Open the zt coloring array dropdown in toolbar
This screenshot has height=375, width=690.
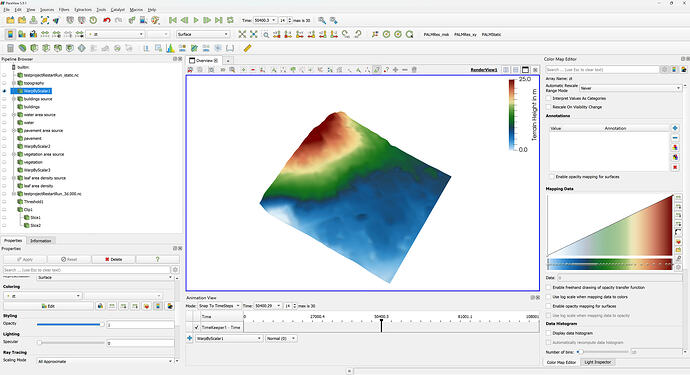(115, 34)
